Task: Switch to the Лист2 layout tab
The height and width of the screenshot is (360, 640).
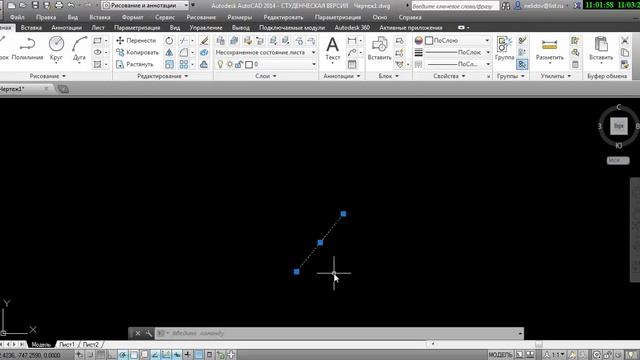Action: (x=90, y=344)
